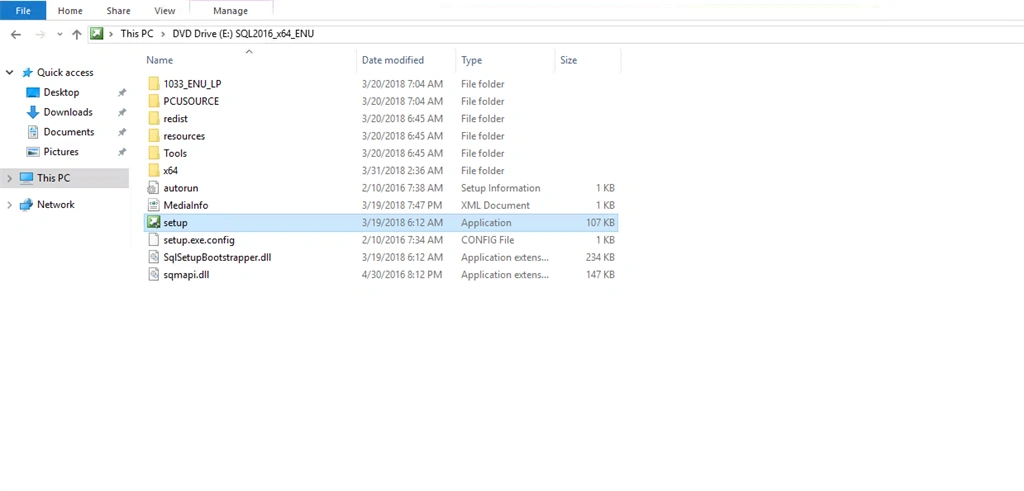Select the x64 folder icon
Image resolution: width=1024 pixels, height=491 pixels.
pos(153,170)
